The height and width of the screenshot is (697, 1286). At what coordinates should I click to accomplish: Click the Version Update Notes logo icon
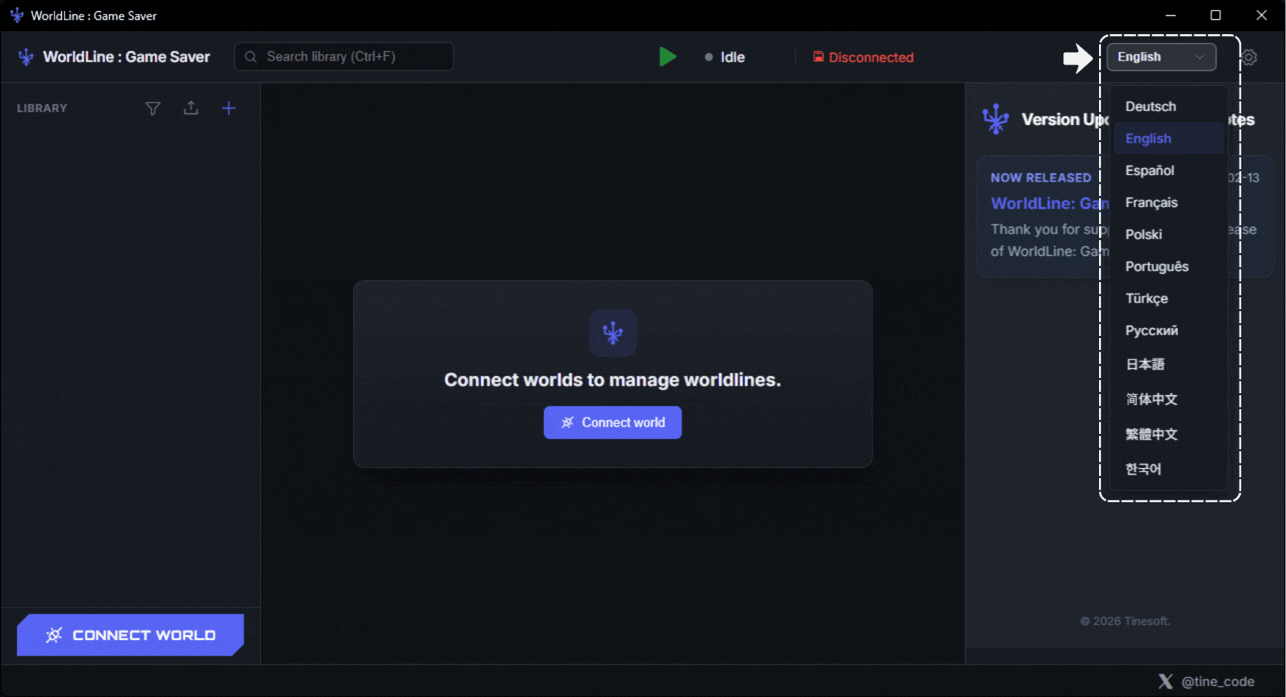[x=995, y=119]
